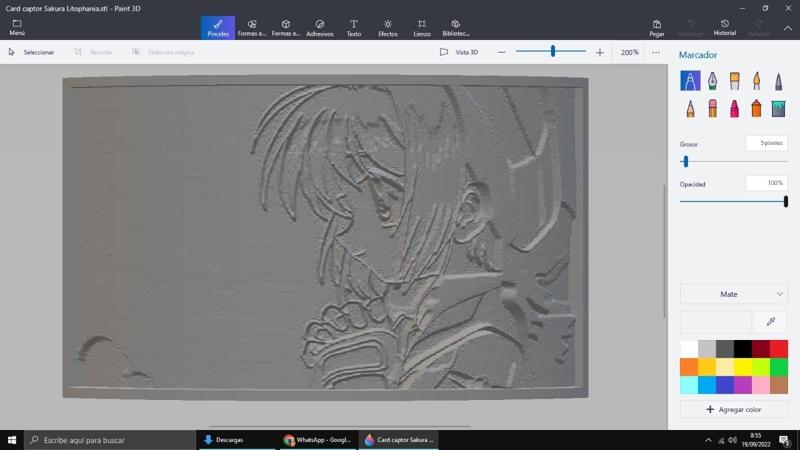The image size is (800, 450).
Task: Click the taskbar search box
Action: pyautogui.click(x=110, y=440)
